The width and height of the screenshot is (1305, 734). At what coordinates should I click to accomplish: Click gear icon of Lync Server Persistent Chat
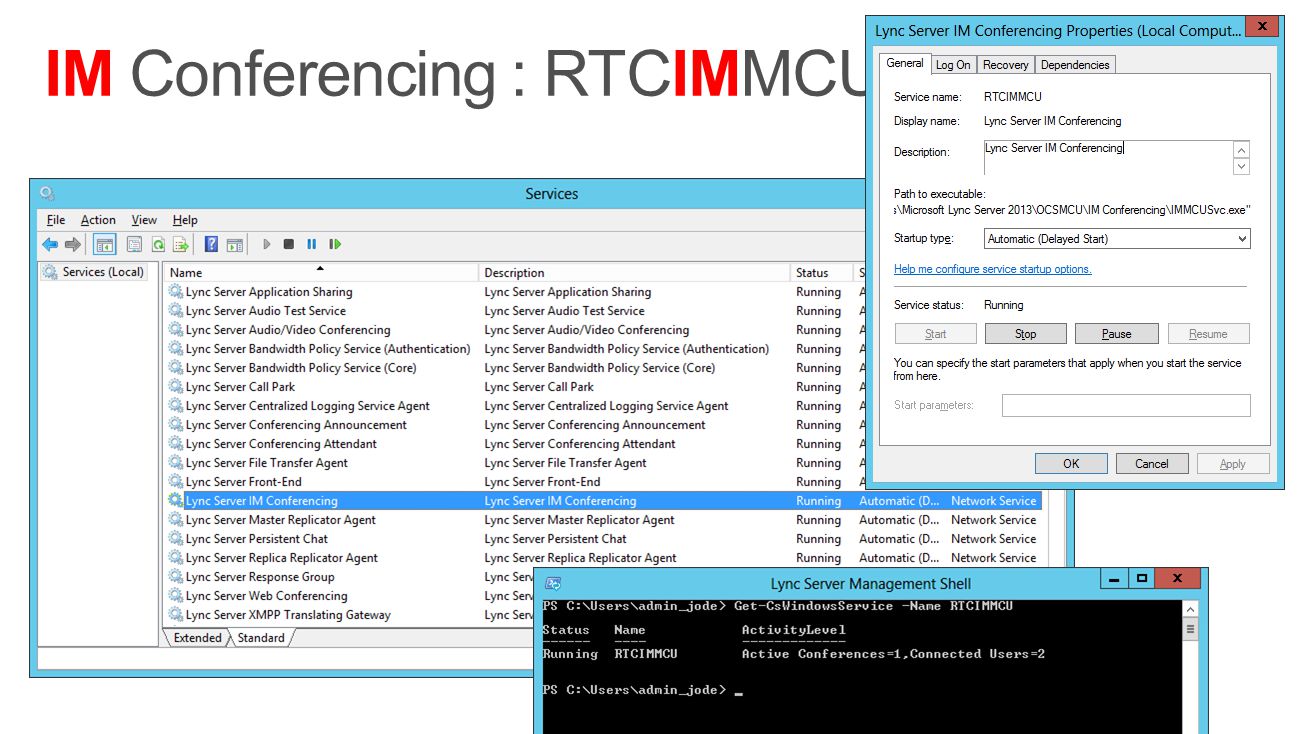(176, 539)
